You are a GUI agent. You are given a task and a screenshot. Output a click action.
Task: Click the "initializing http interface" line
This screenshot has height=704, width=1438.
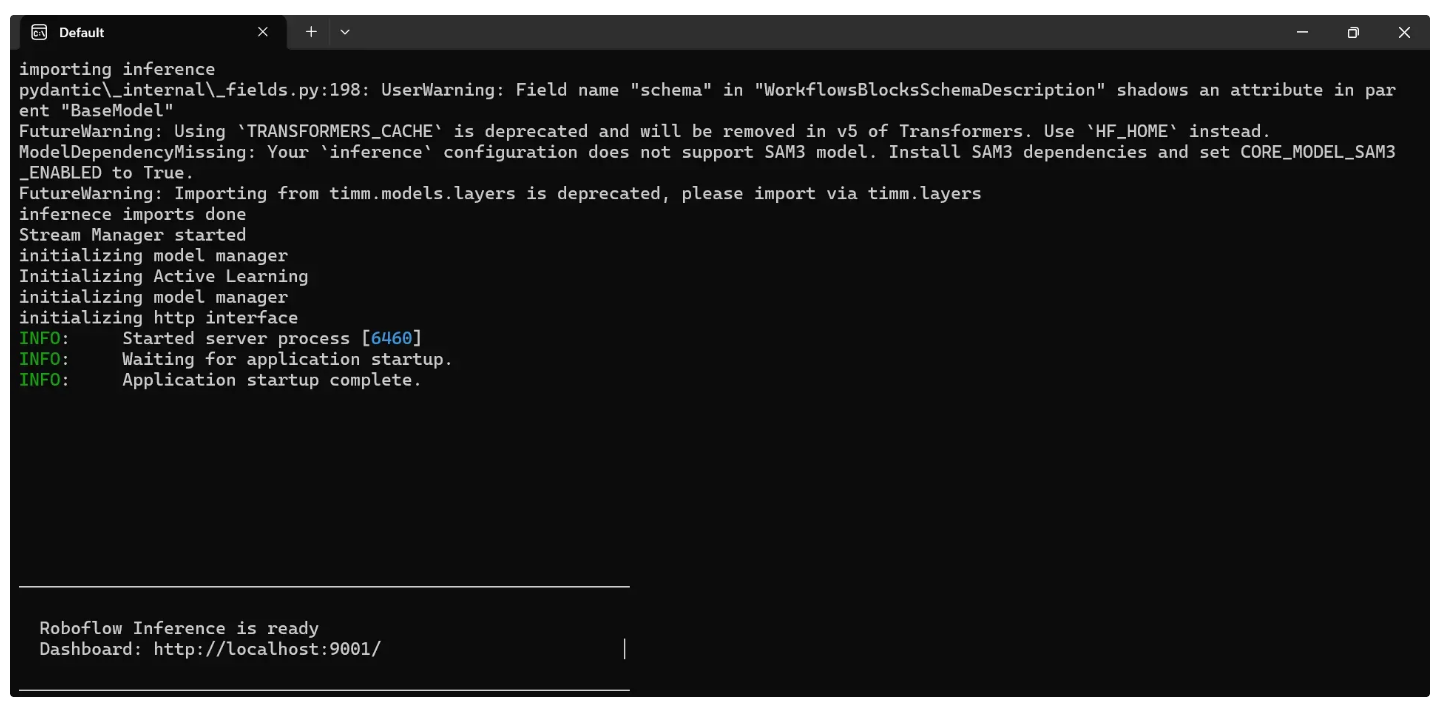[x=158, y=318]
